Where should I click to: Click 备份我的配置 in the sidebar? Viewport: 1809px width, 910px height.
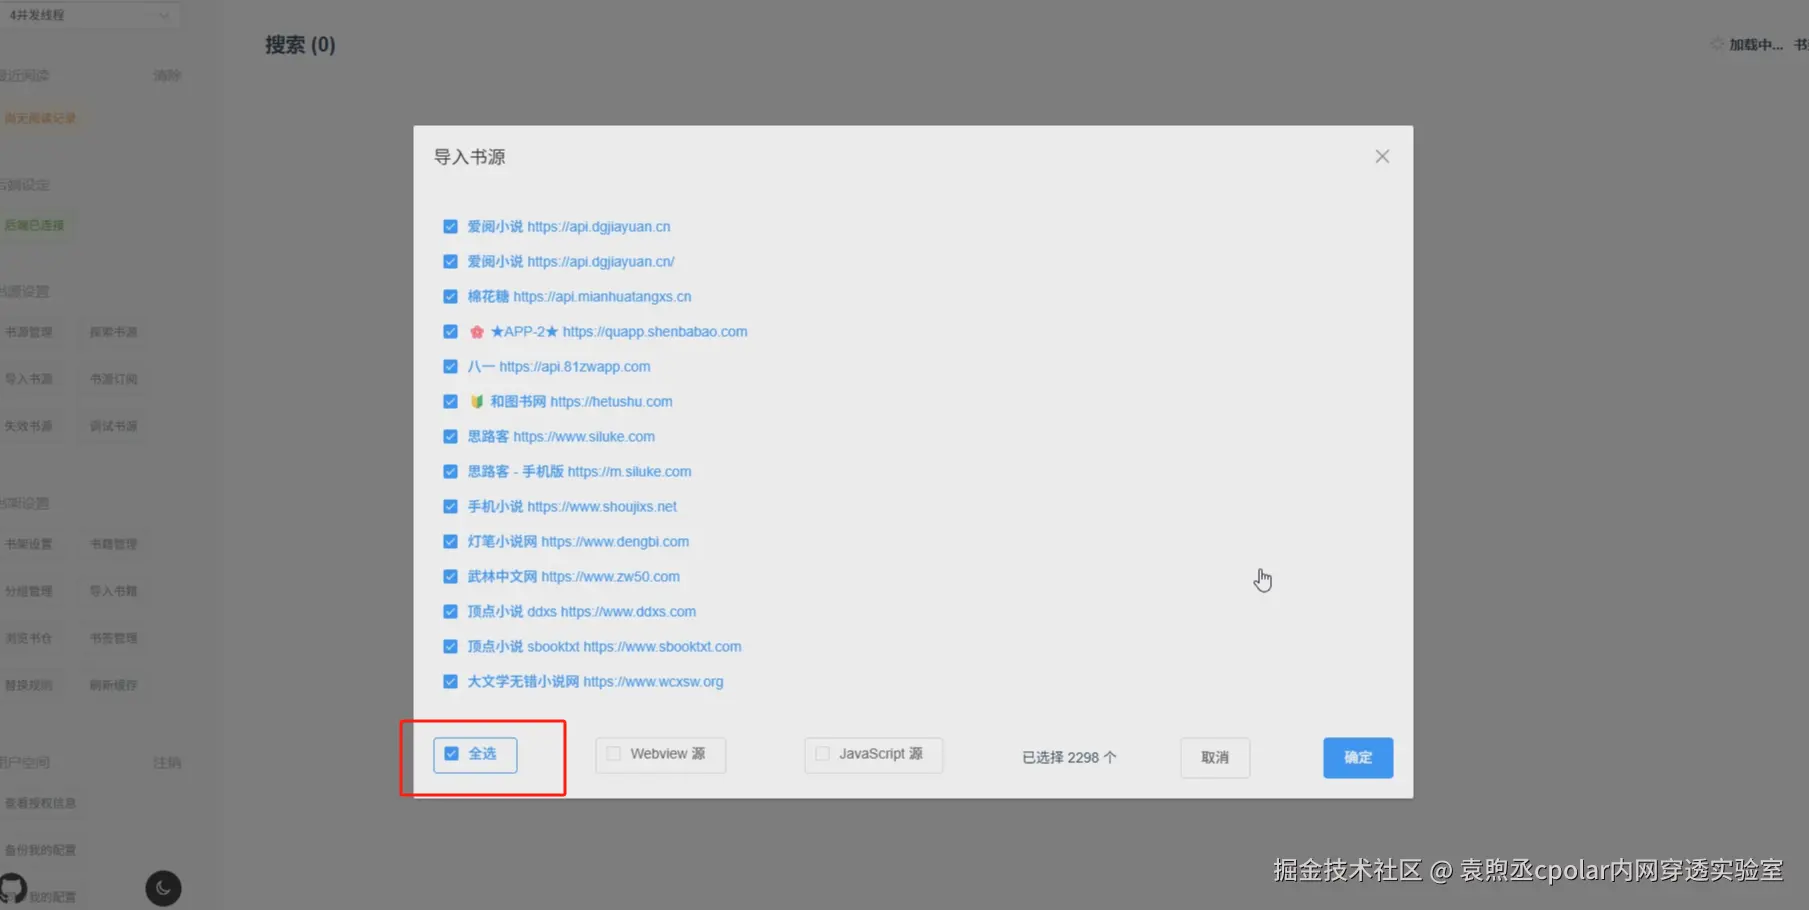(x=40, y=850)
